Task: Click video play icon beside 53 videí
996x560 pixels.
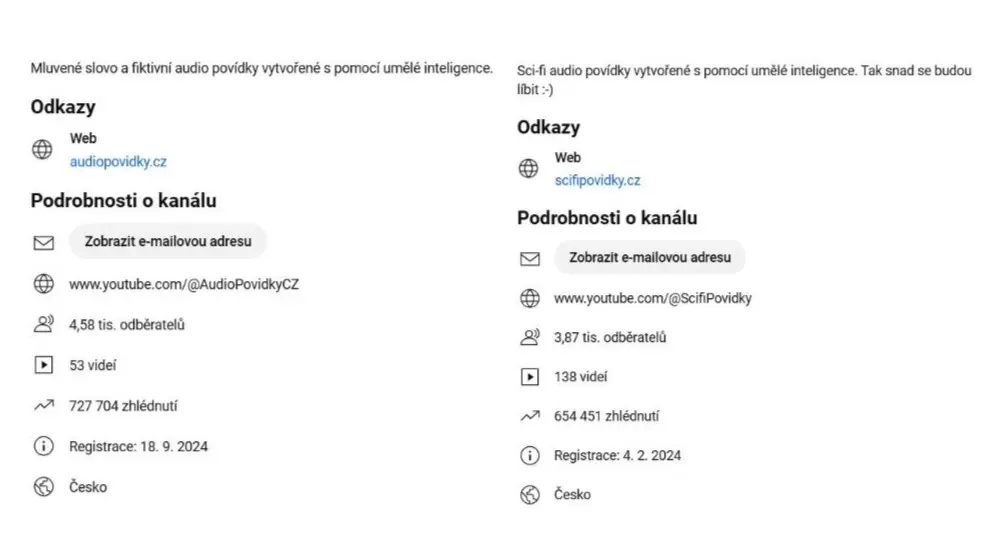Action: click(x=44, y=365)
